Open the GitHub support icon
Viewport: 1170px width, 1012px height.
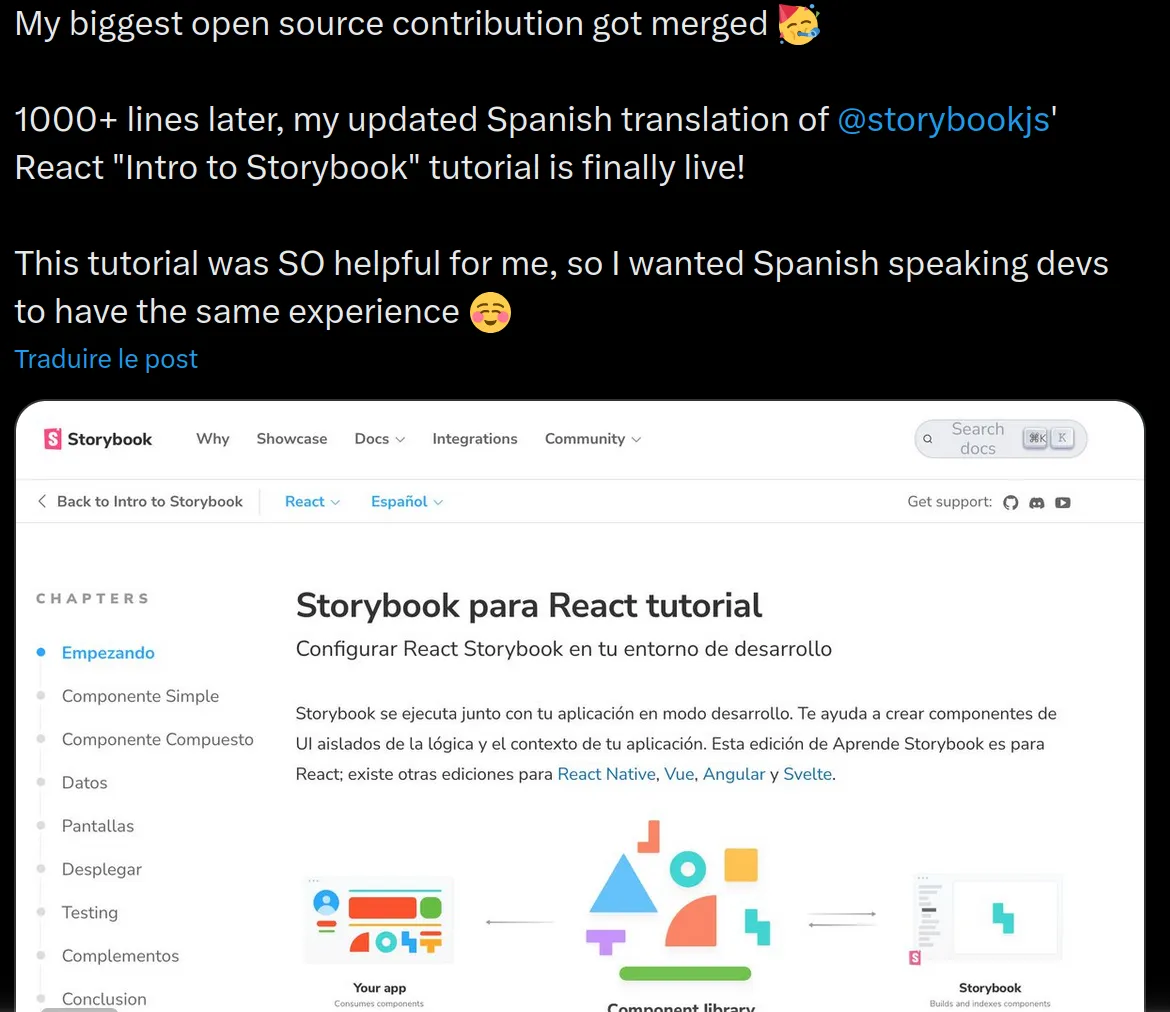pos(1010,502)
